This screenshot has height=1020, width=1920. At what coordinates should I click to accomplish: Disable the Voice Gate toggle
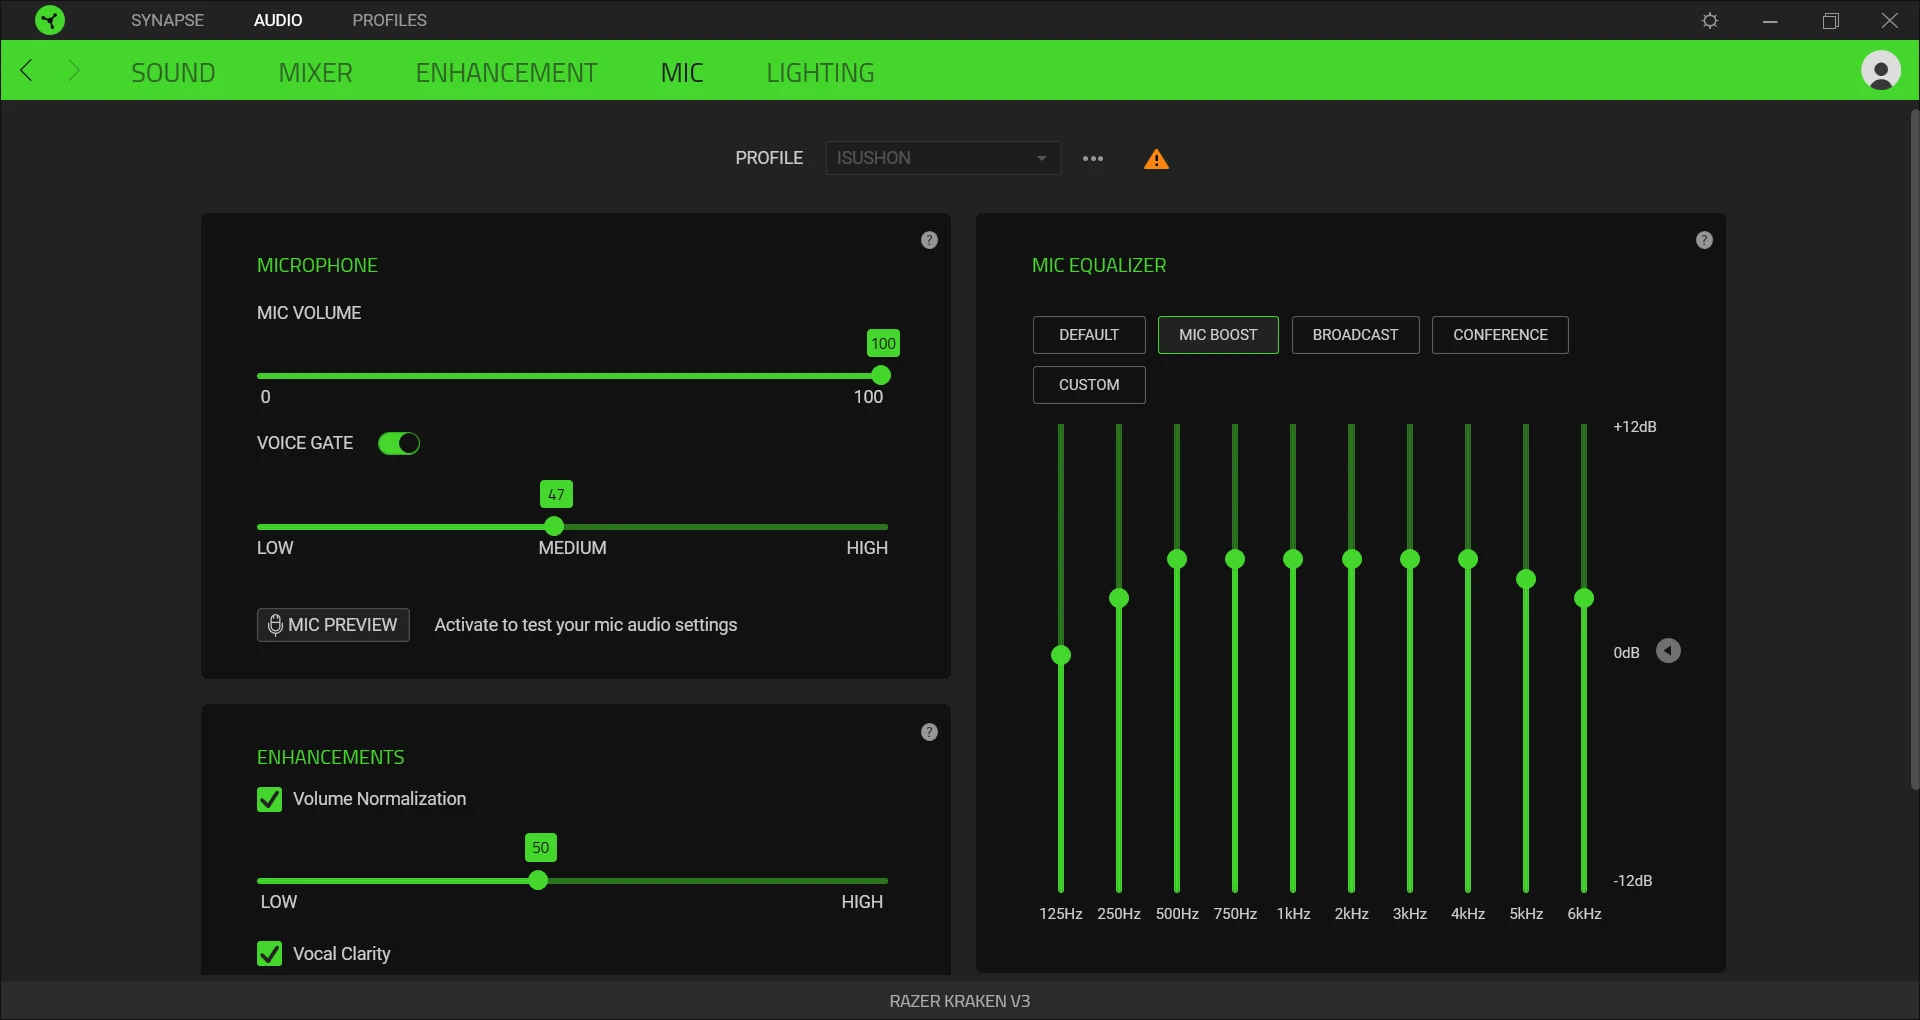click(399, 443)
